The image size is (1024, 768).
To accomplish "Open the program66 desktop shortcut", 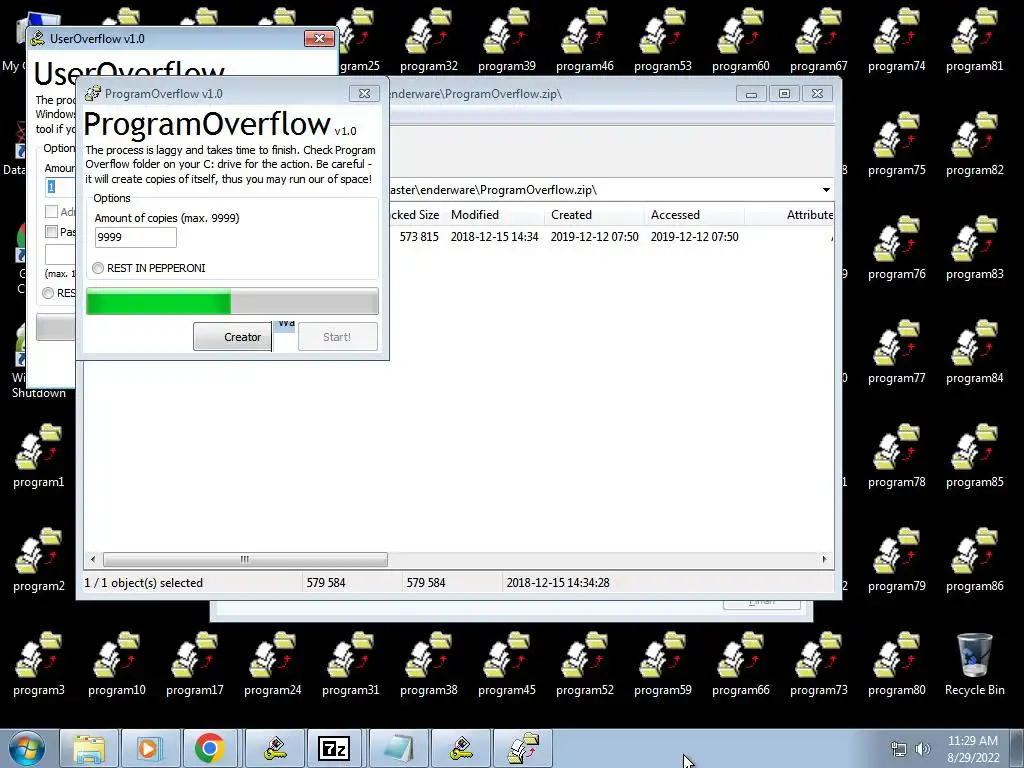I will 741,664.
